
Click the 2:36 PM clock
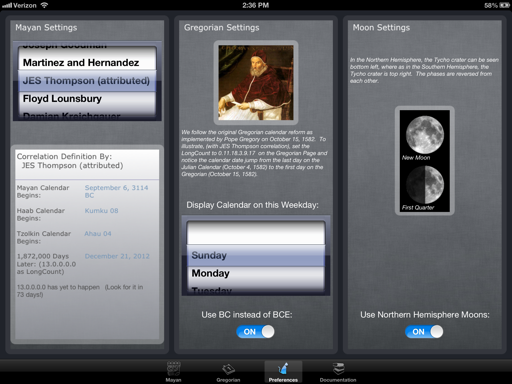pyautogui.click(x=256, y=5)
